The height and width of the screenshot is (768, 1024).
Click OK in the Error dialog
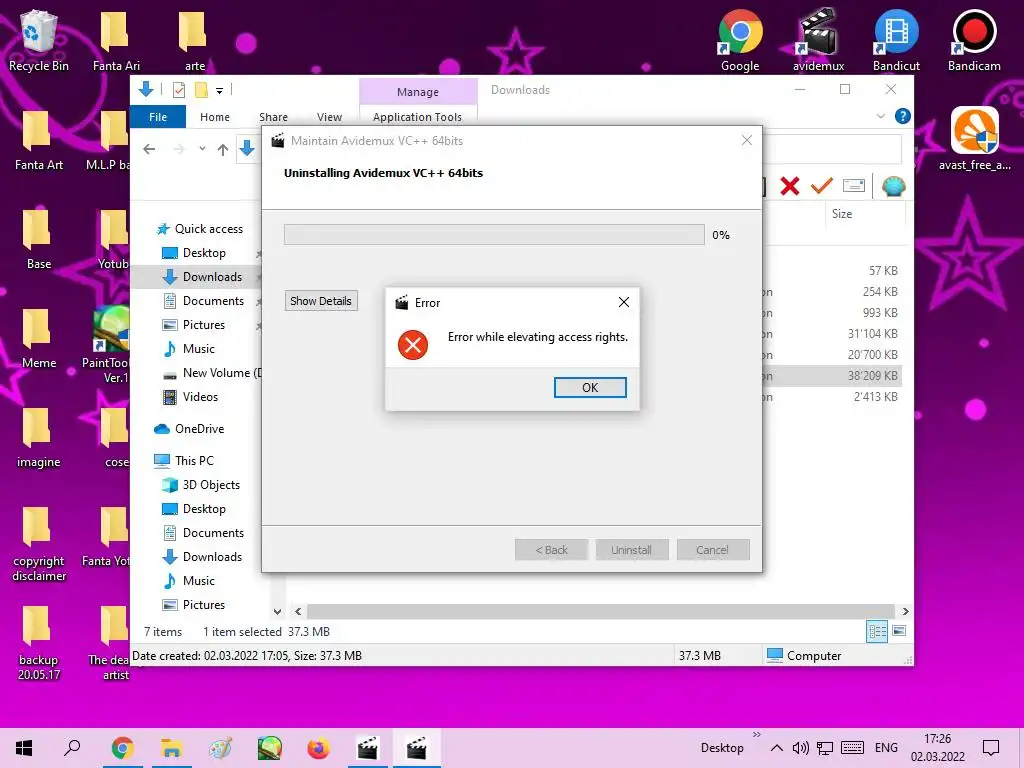(590, 387)
